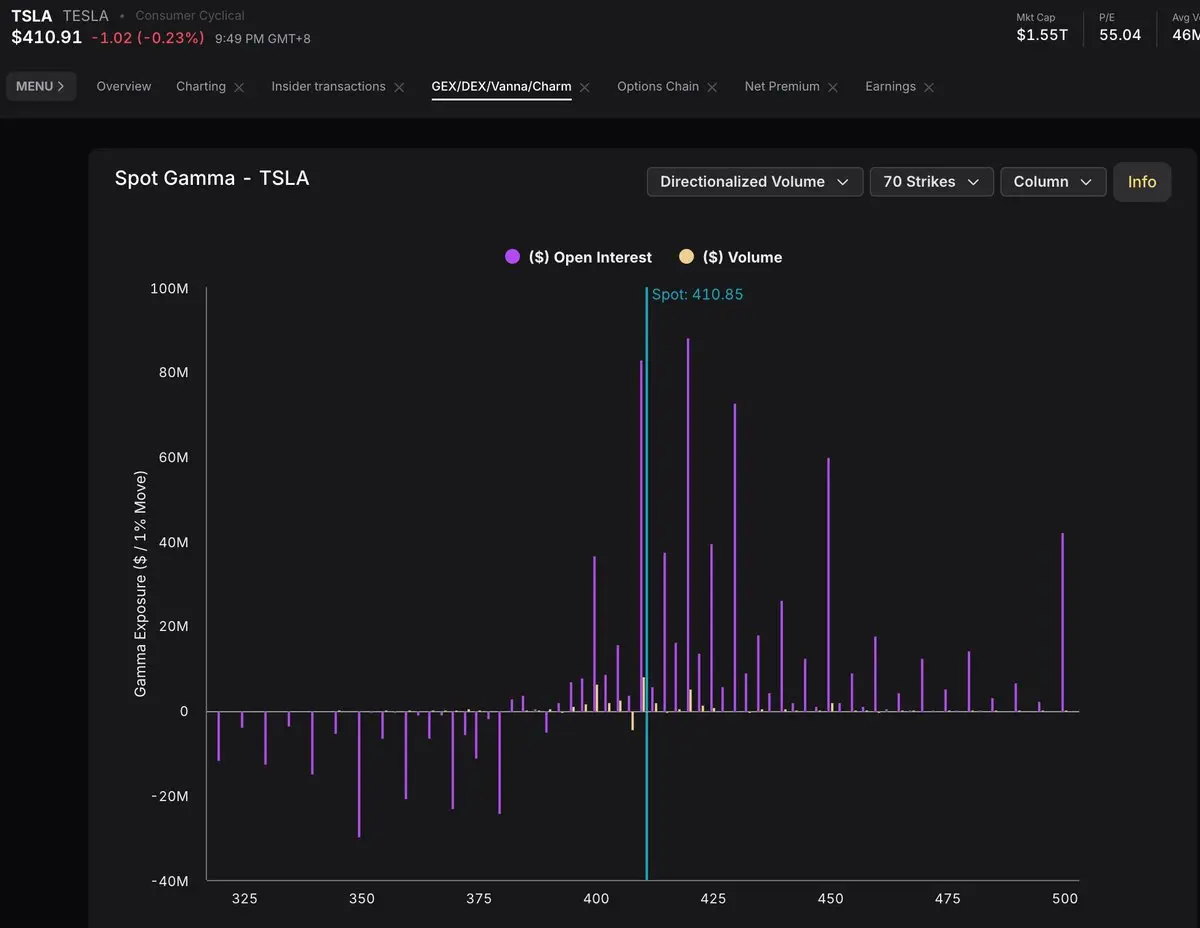Click the Info button

tap(1142, 182)
